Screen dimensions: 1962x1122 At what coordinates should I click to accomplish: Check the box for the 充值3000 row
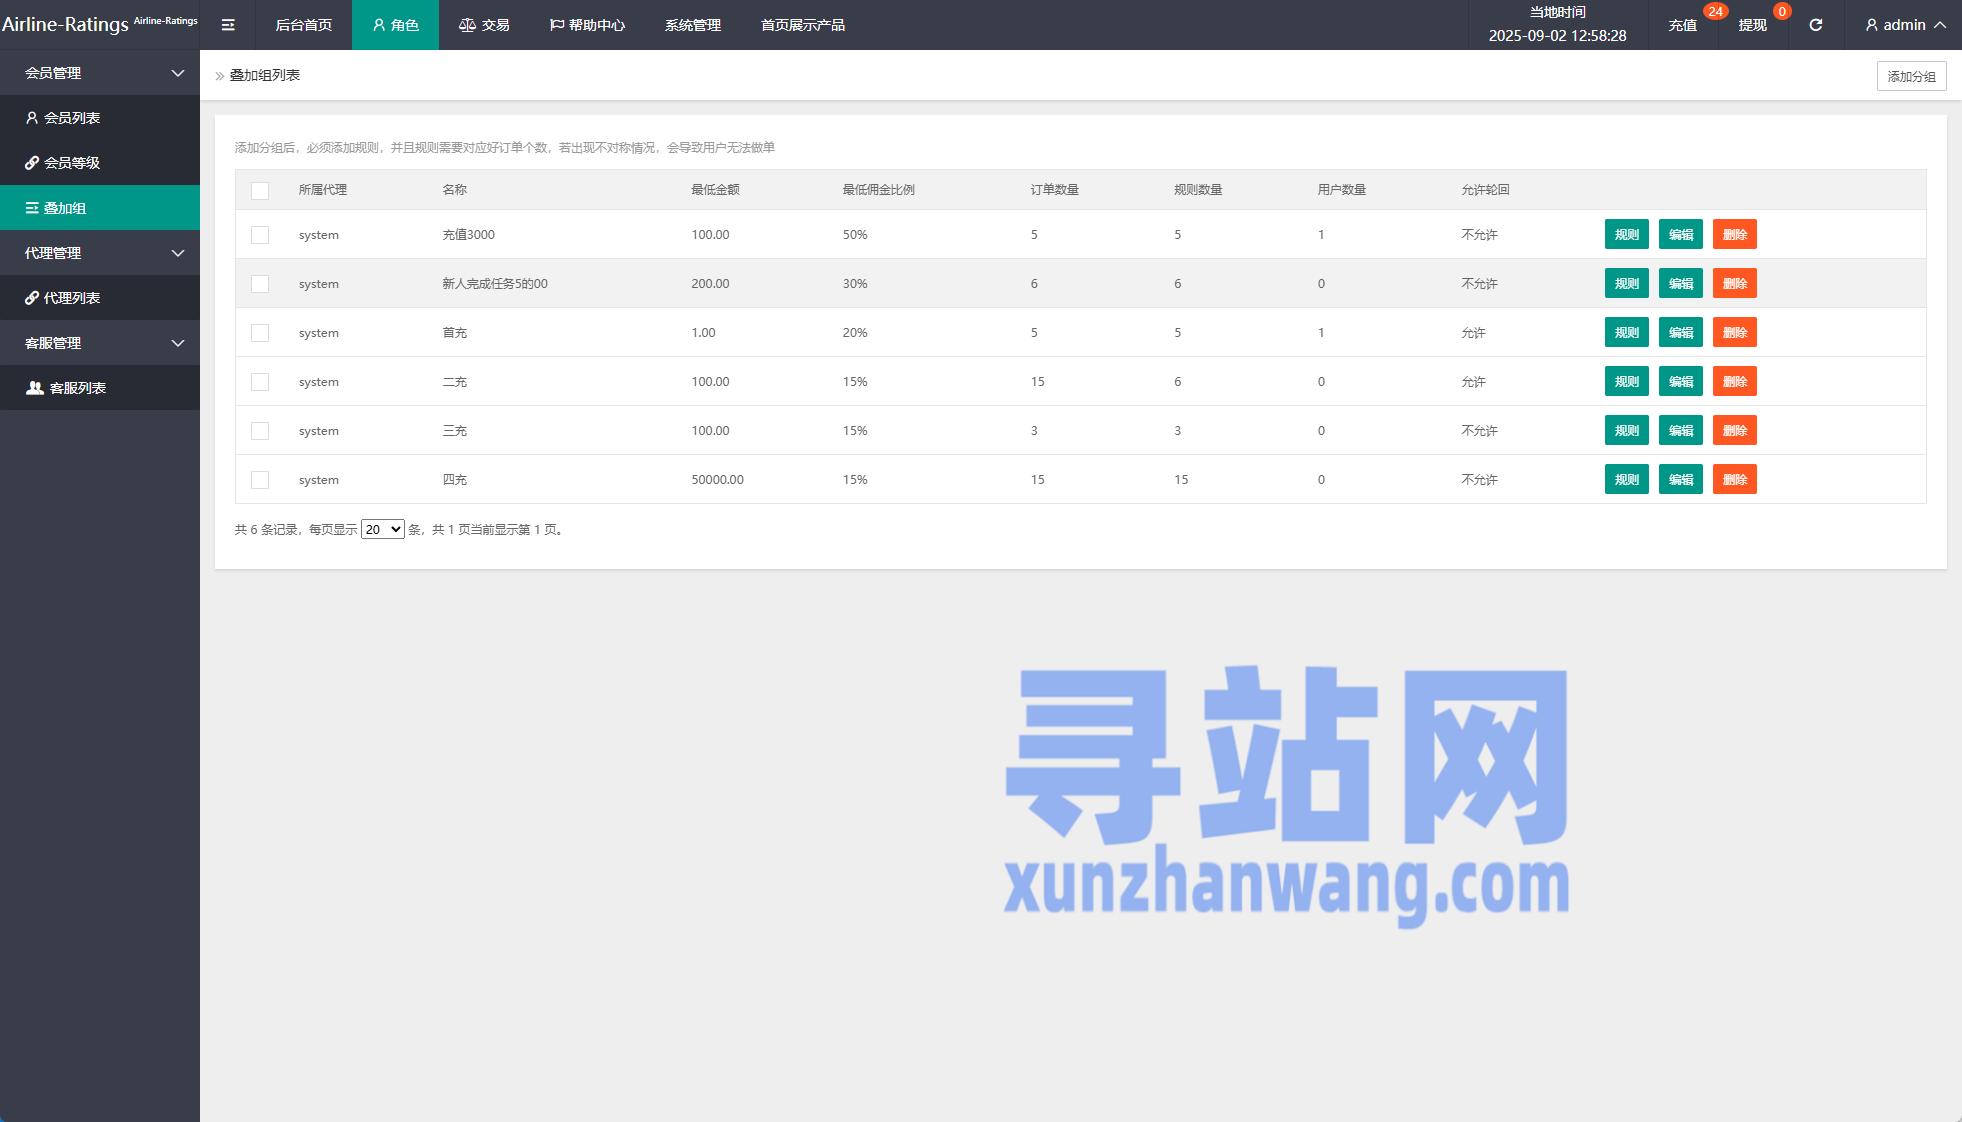260,235
